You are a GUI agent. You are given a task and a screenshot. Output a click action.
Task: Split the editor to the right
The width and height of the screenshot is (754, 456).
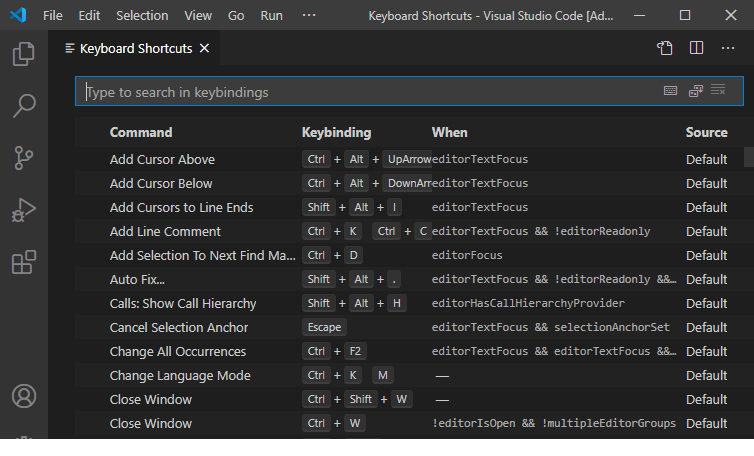(696, 48)
